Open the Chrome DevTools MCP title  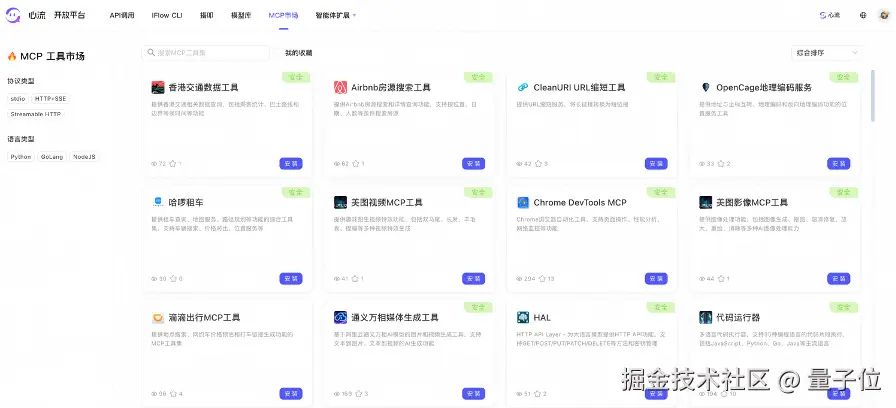(580, 202)
